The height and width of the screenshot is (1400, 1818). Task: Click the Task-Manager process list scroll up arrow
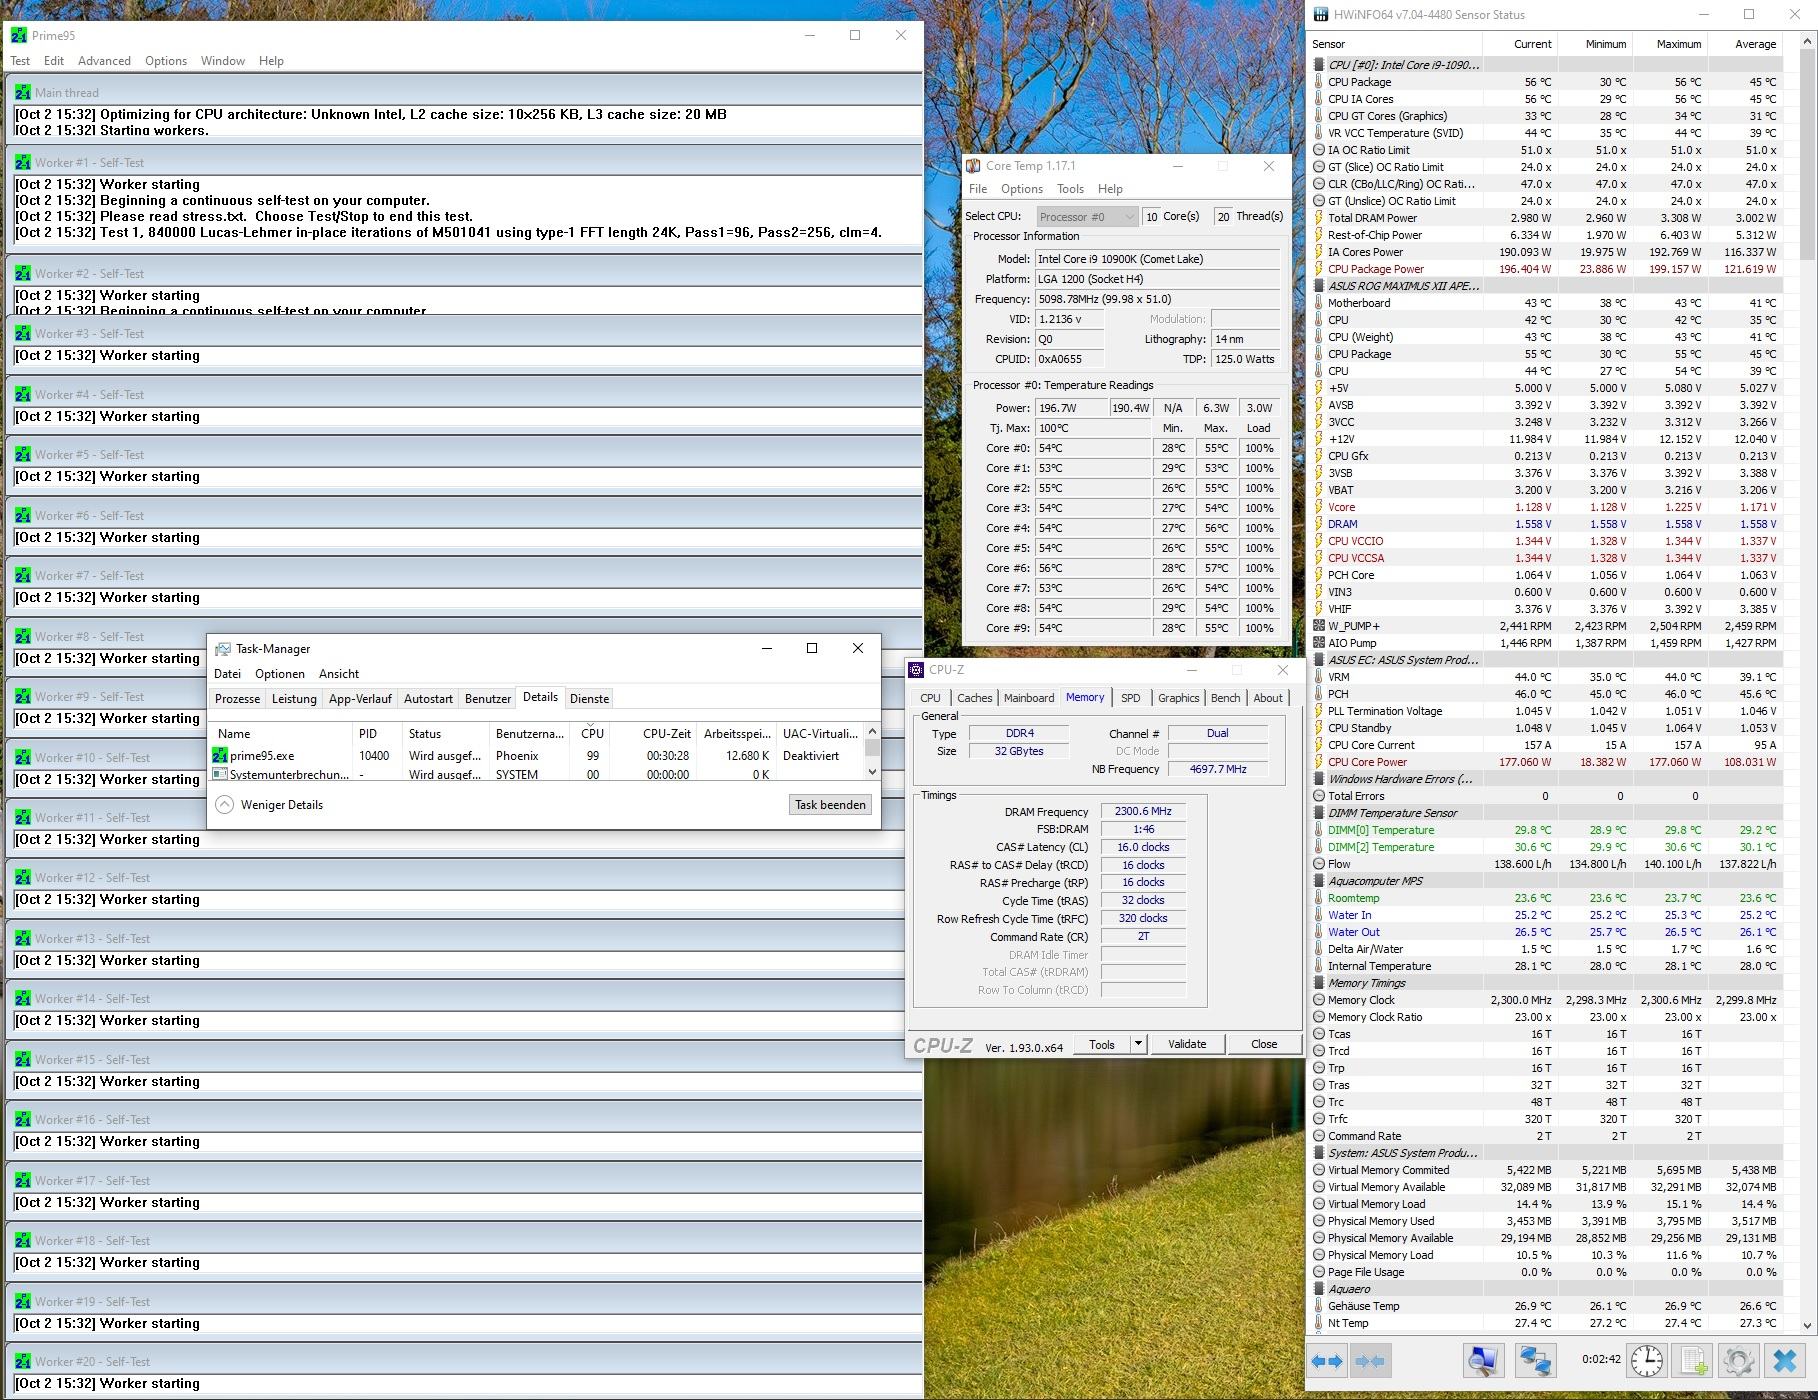(x=872, y=731)
